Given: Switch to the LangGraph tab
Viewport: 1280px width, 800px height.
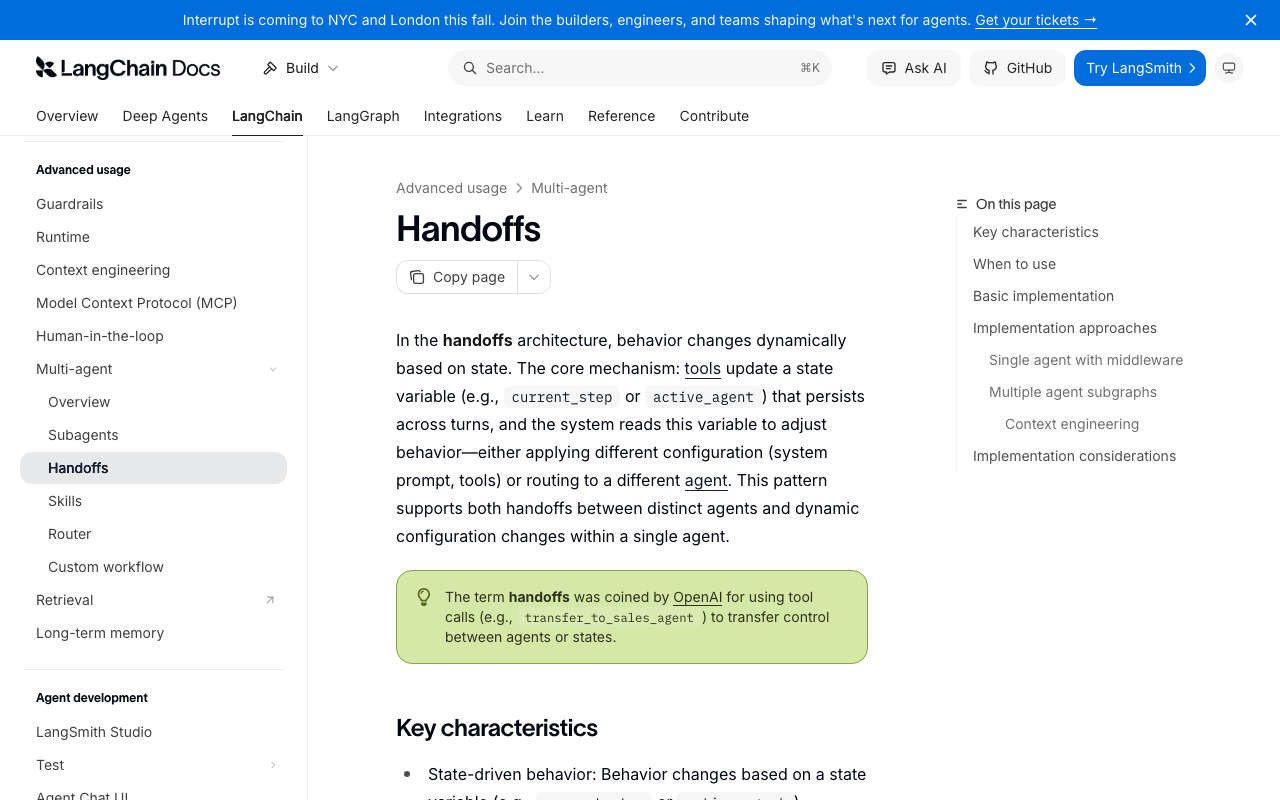Looking at the screenshot, I should tap(363, 116).
